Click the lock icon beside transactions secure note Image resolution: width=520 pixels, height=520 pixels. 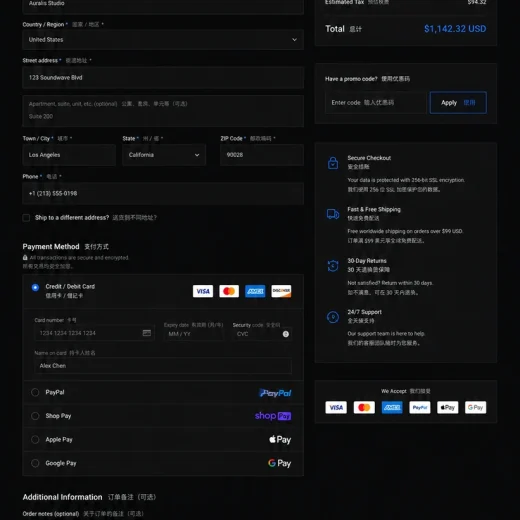(25, 258)
